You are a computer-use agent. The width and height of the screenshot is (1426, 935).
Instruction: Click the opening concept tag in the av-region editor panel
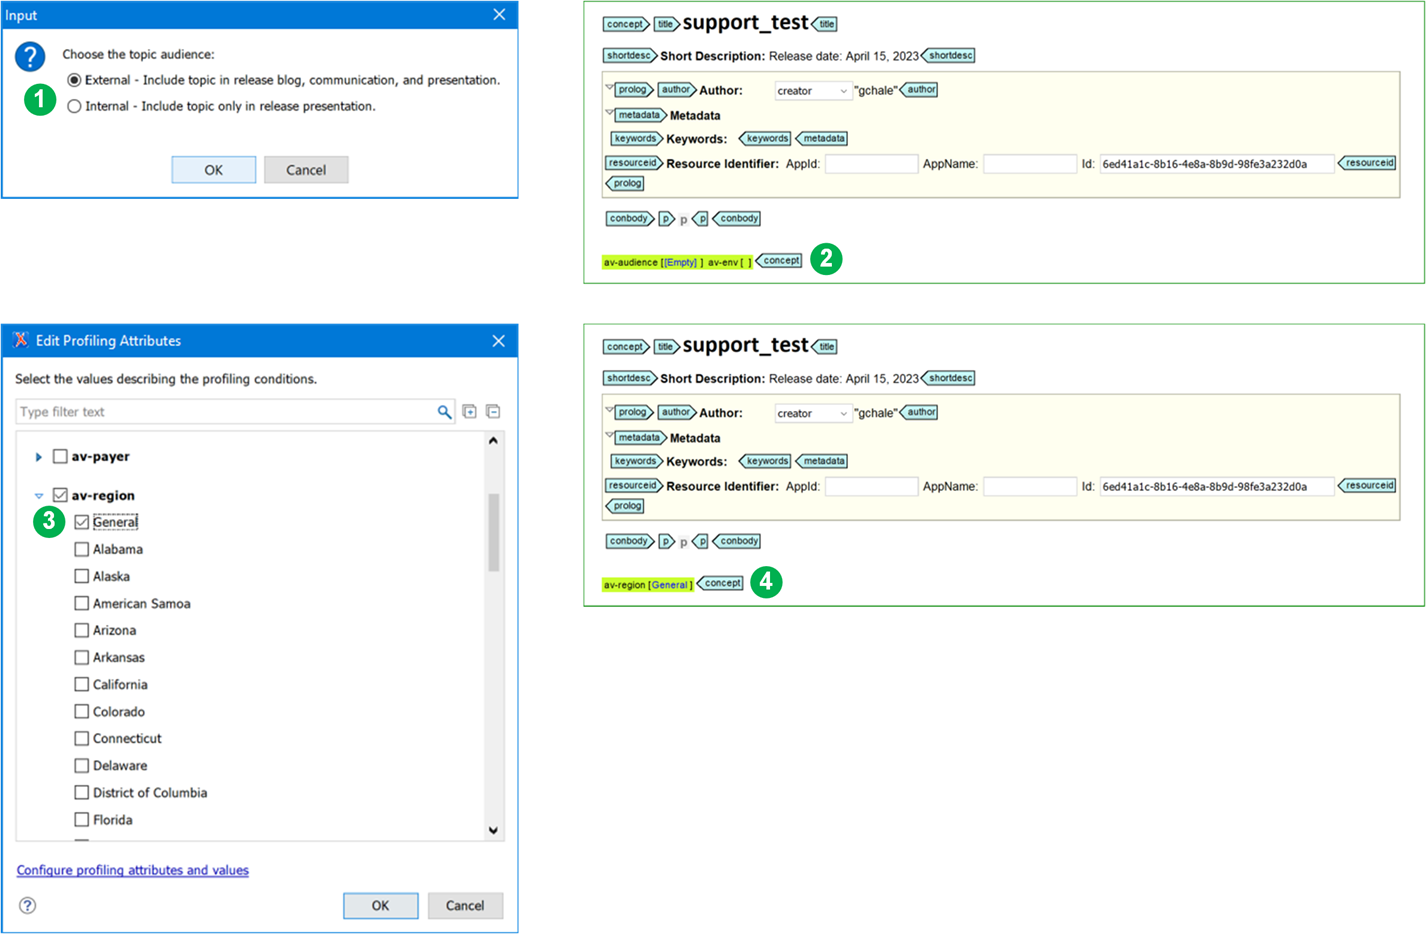pos(626,347)
